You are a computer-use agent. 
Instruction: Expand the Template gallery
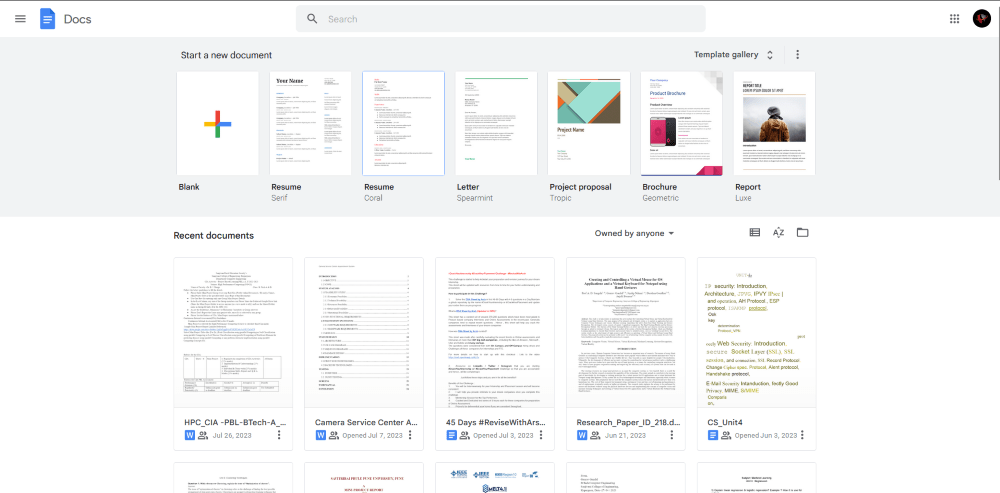[x=733, y=55]
